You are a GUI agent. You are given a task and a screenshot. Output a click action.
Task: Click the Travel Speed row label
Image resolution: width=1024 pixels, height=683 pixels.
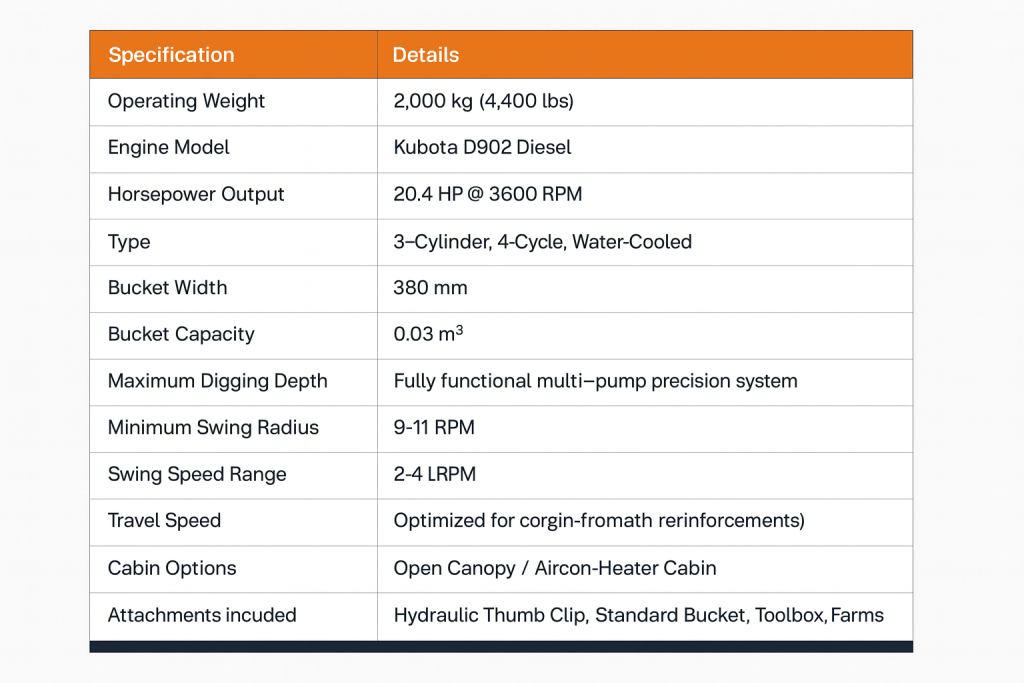[x=164, y=520]
